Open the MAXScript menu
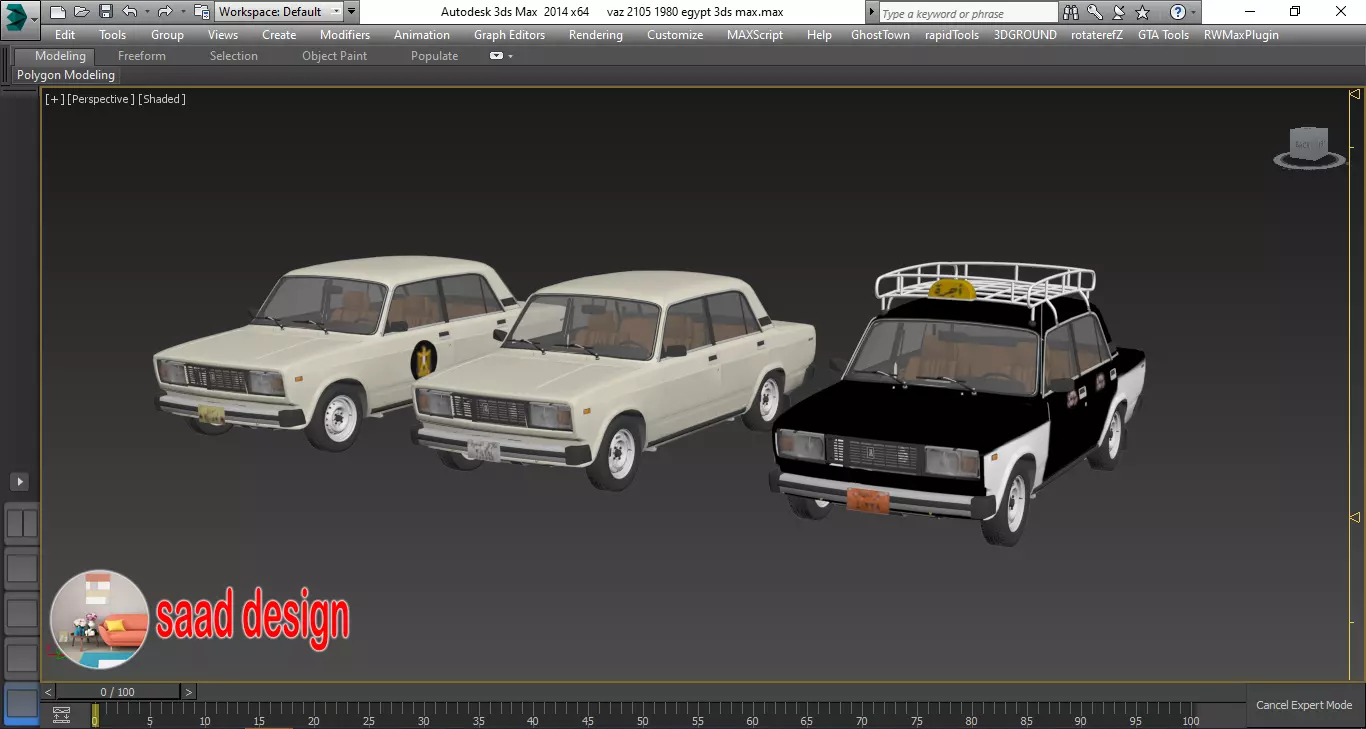This screenshot has height=729, width=1366. tap(755, 35)
